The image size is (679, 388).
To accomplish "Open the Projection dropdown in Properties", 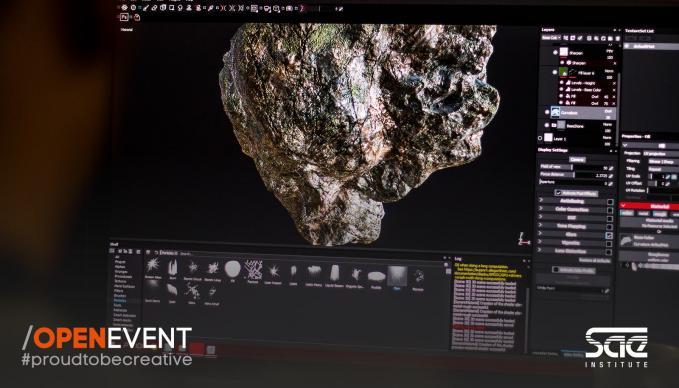I will tap(661, 153).
